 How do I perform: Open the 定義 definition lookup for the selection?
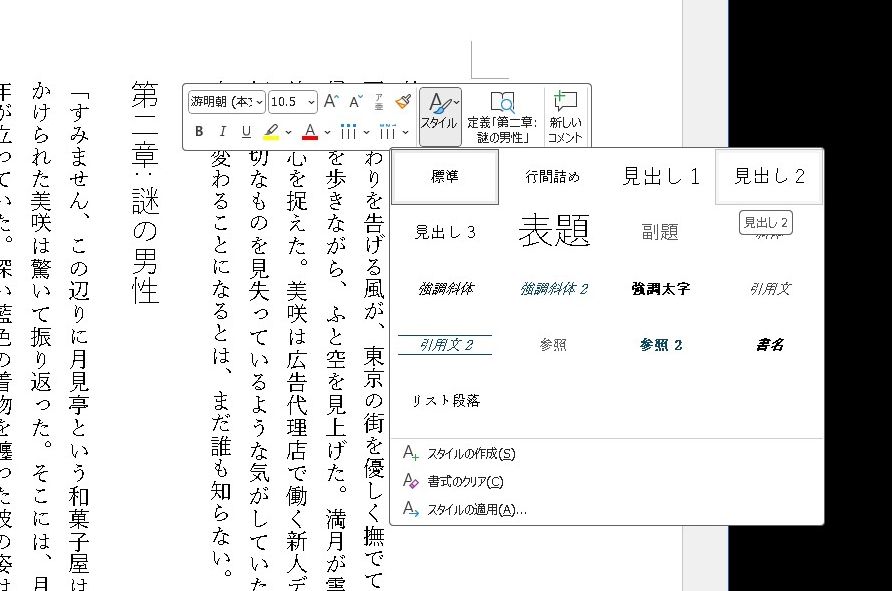pyautogui.click(x=502, y=115)
